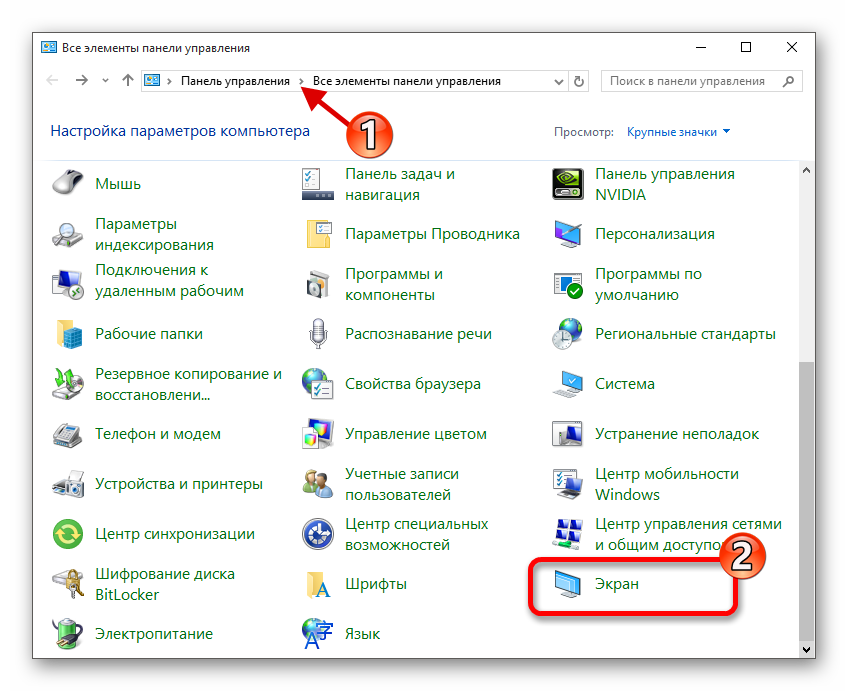The height and width of the screenshot is (691, 848).
Task: Open the Экран display link
Action: point(616,584)
